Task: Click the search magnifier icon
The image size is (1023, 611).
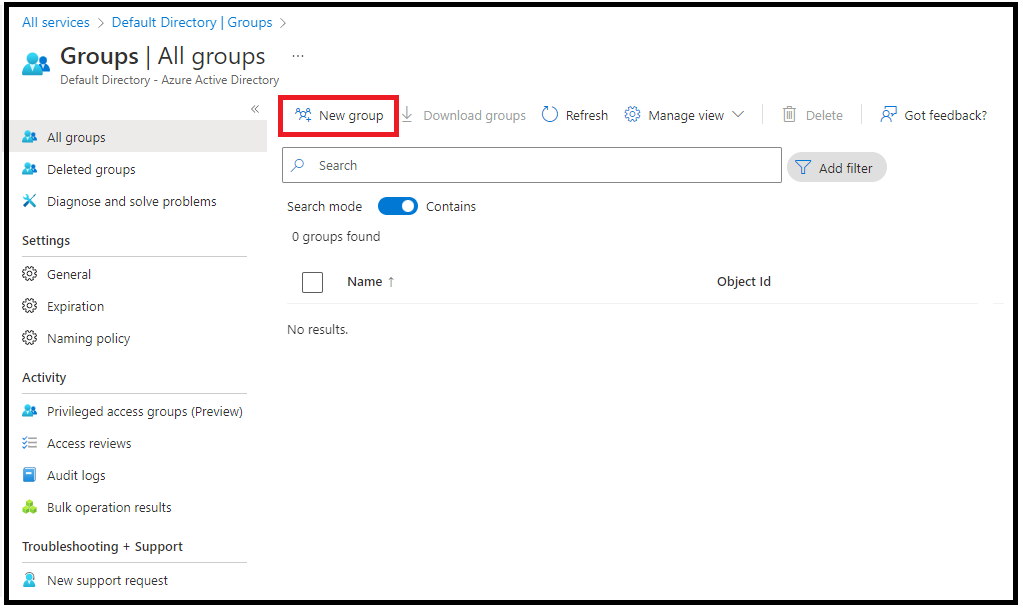Action: (298, 165)
